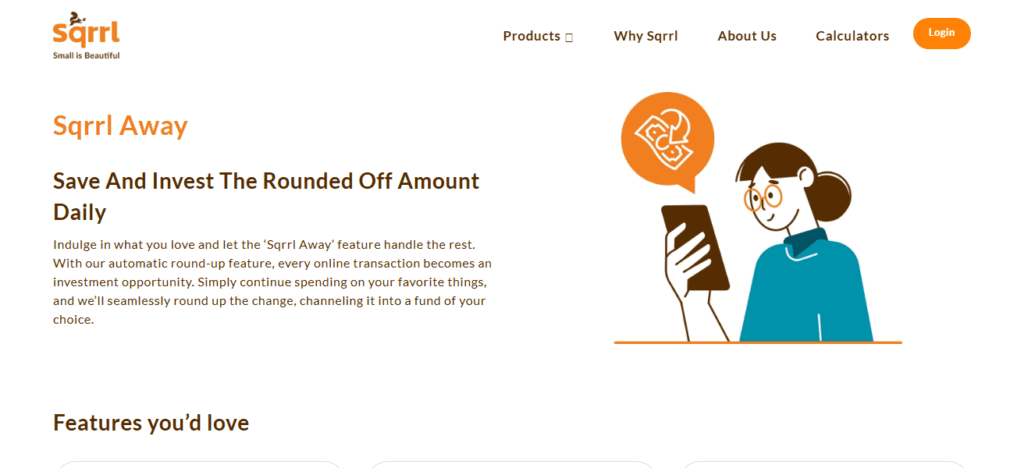
Task: Open the About Us page
Action: 746,36
